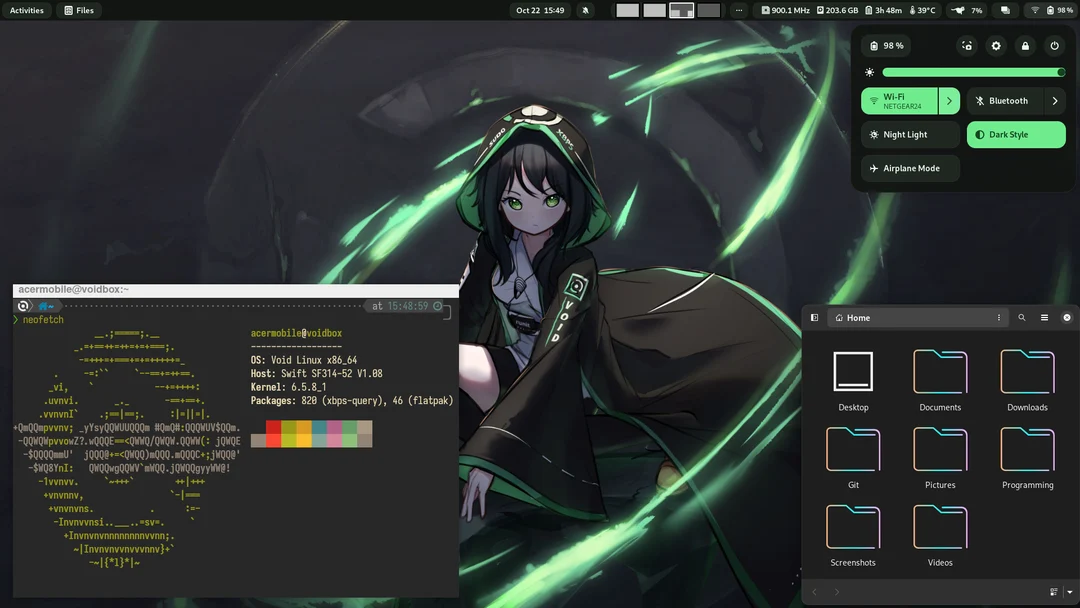Open search in the Files window
1080x608 pixels.
coord(1021,317)
